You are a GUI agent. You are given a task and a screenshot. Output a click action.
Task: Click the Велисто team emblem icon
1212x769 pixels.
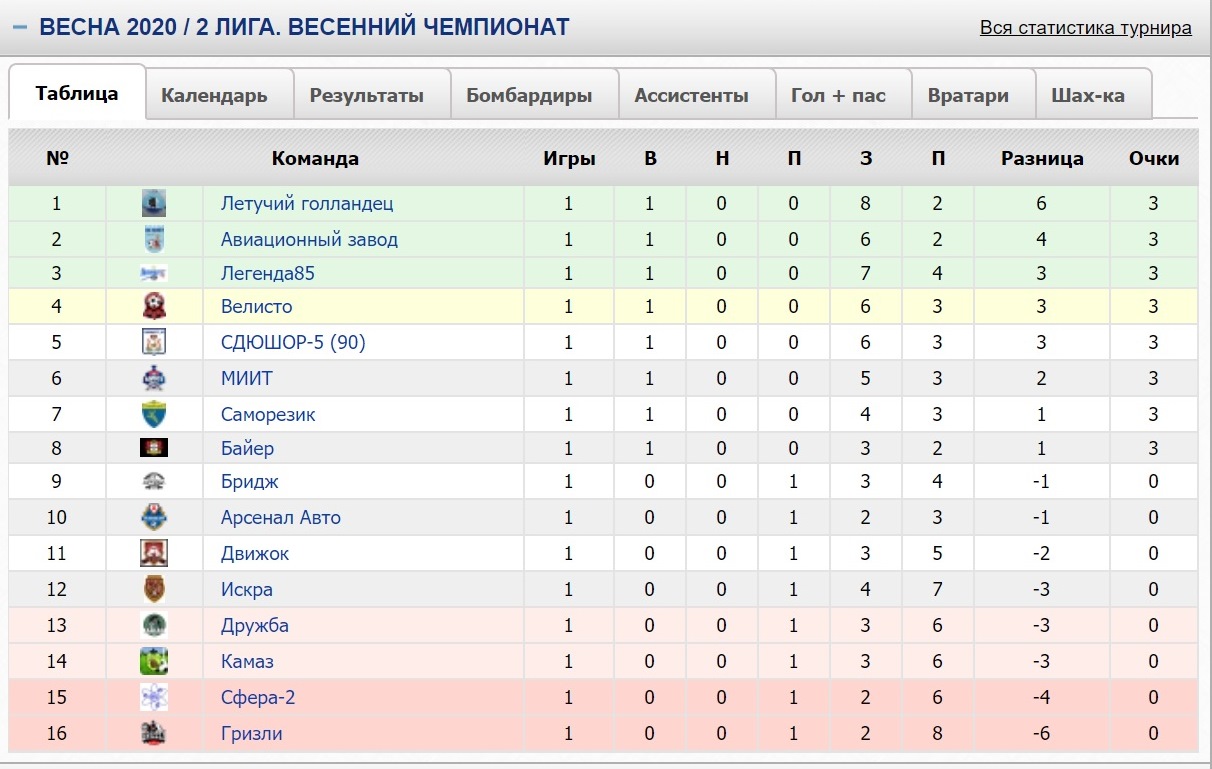point(154,306)
